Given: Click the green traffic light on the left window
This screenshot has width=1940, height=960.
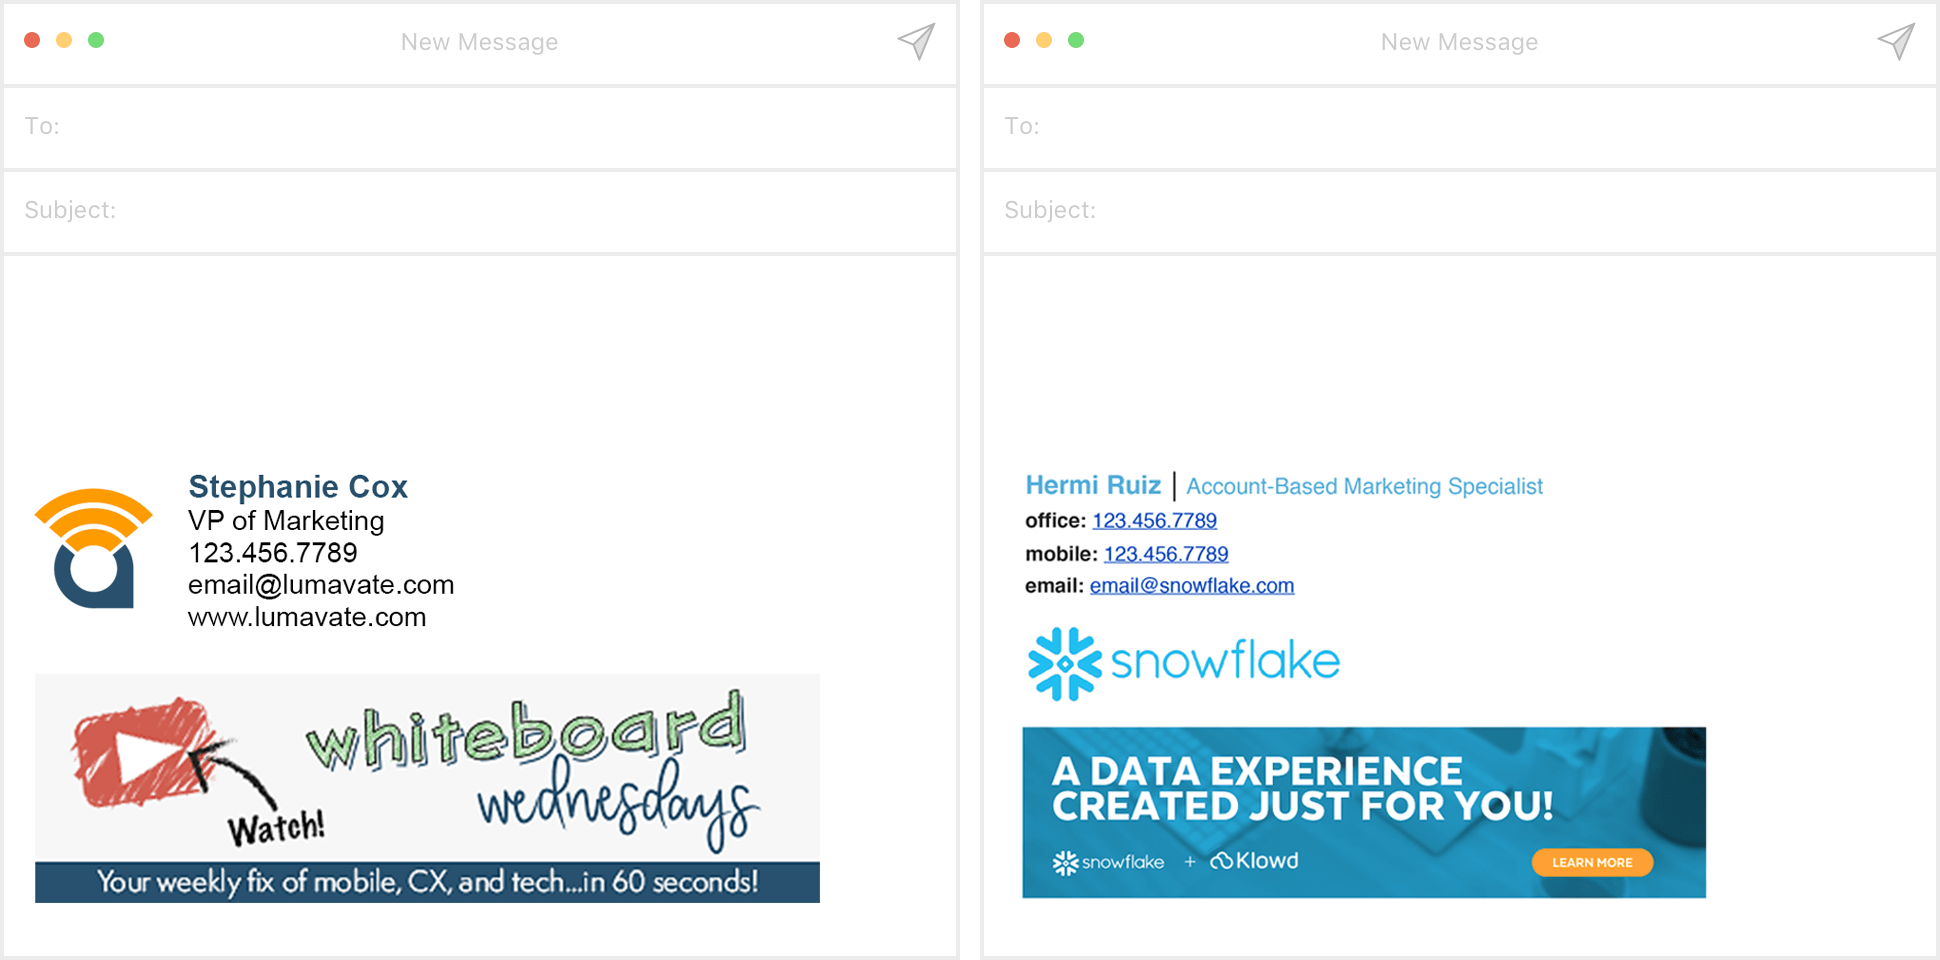Looking at the screenshot, I should coord(96,40).
